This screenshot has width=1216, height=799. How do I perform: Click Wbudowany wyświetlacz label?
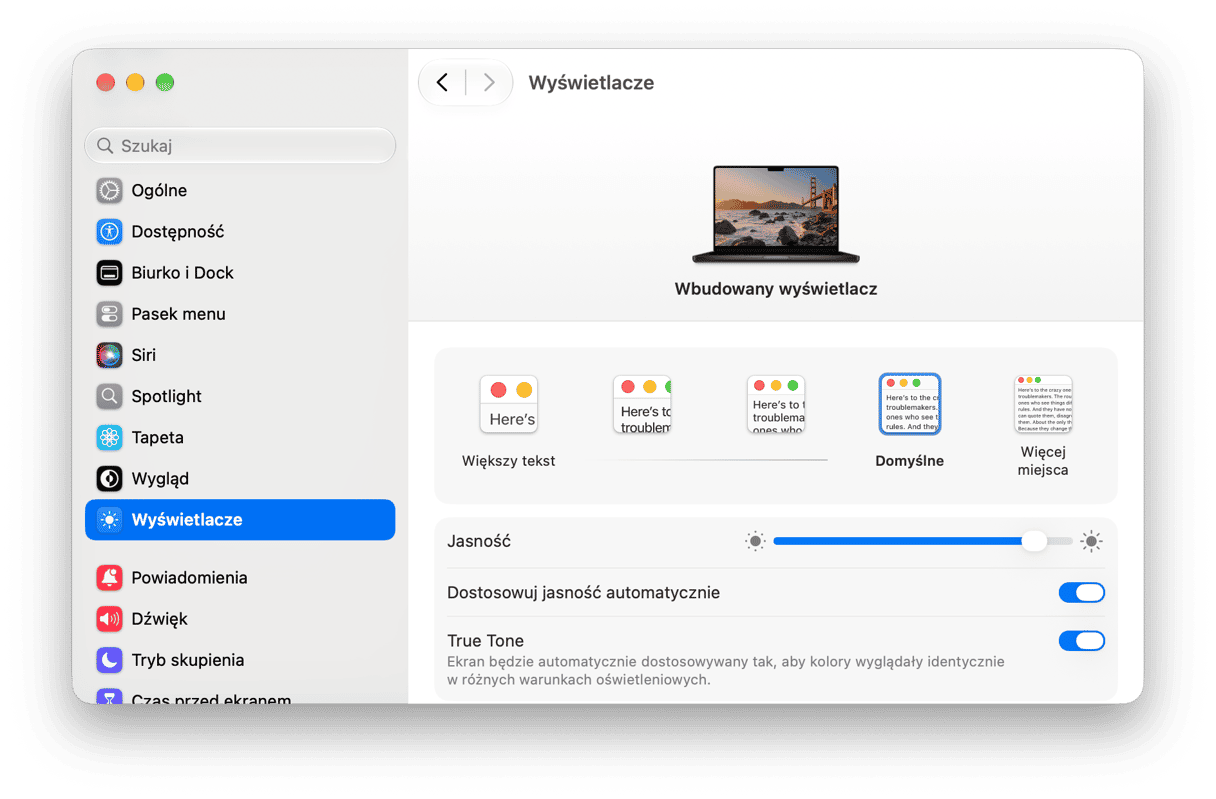pos(776,289)
